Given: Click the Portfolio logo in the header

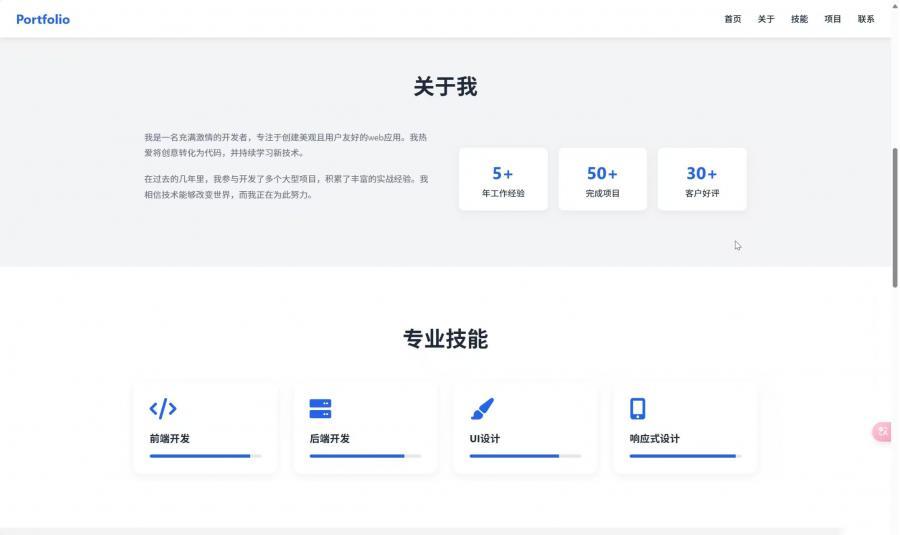Looking at the screenshot, I should (x=43, y=19).
